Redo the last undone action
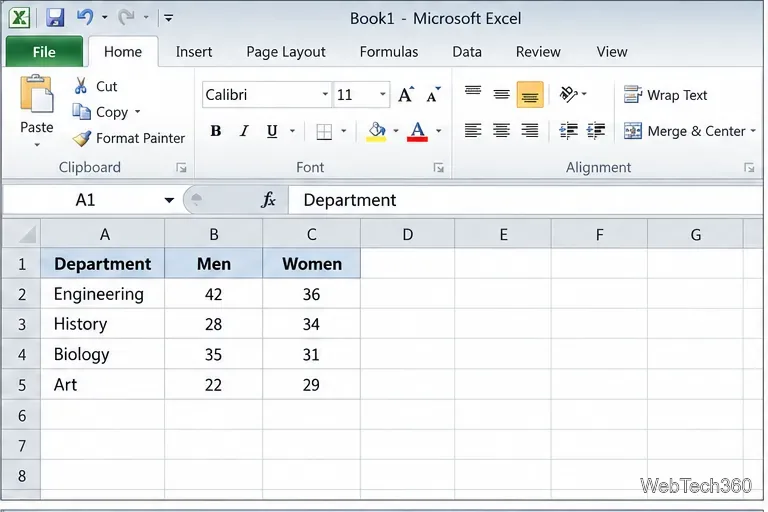The image size is (768, 512). (126, 18)
